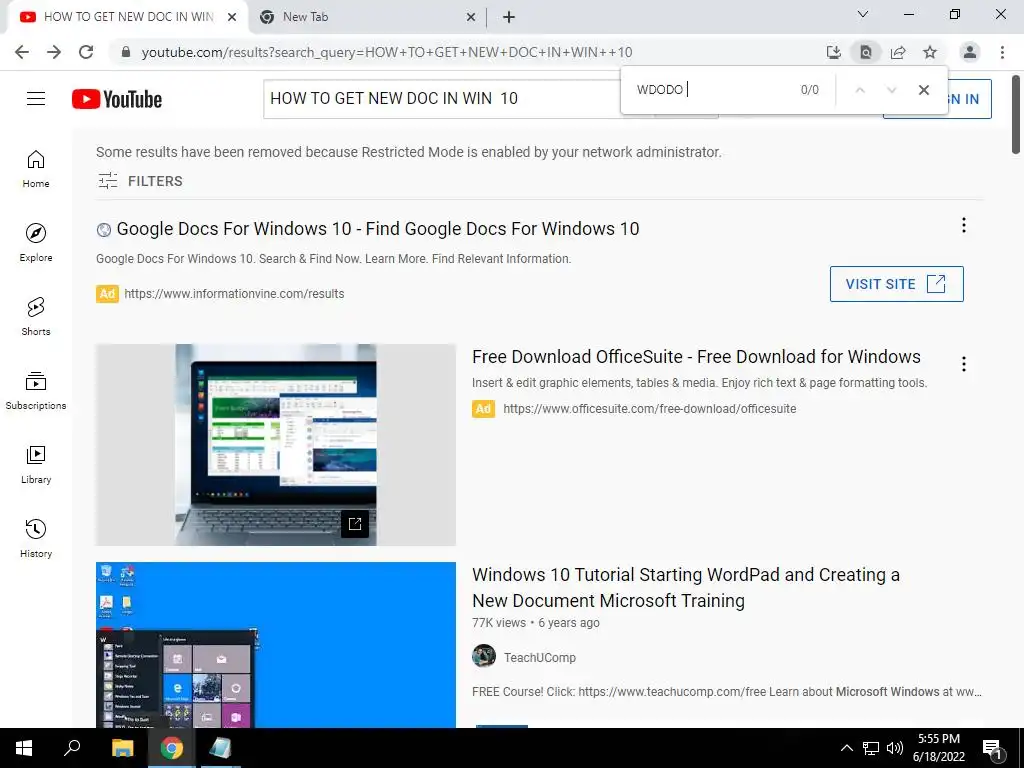Click the YouTube logo
Viewport: 1024px width, 768px height.
coord(117,99)
